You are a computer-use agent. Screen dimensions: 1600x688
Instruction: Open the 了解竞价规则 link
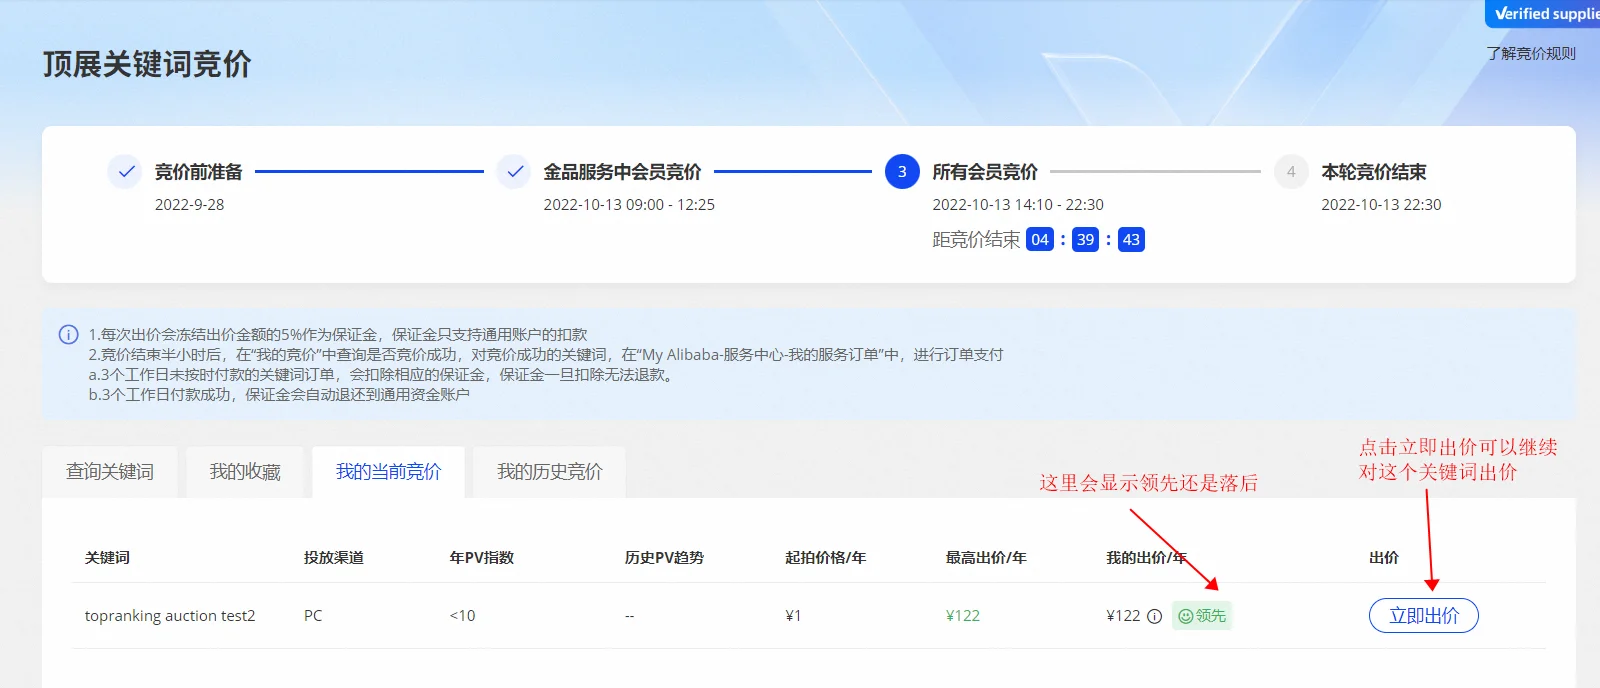(x=1530, y=53)
